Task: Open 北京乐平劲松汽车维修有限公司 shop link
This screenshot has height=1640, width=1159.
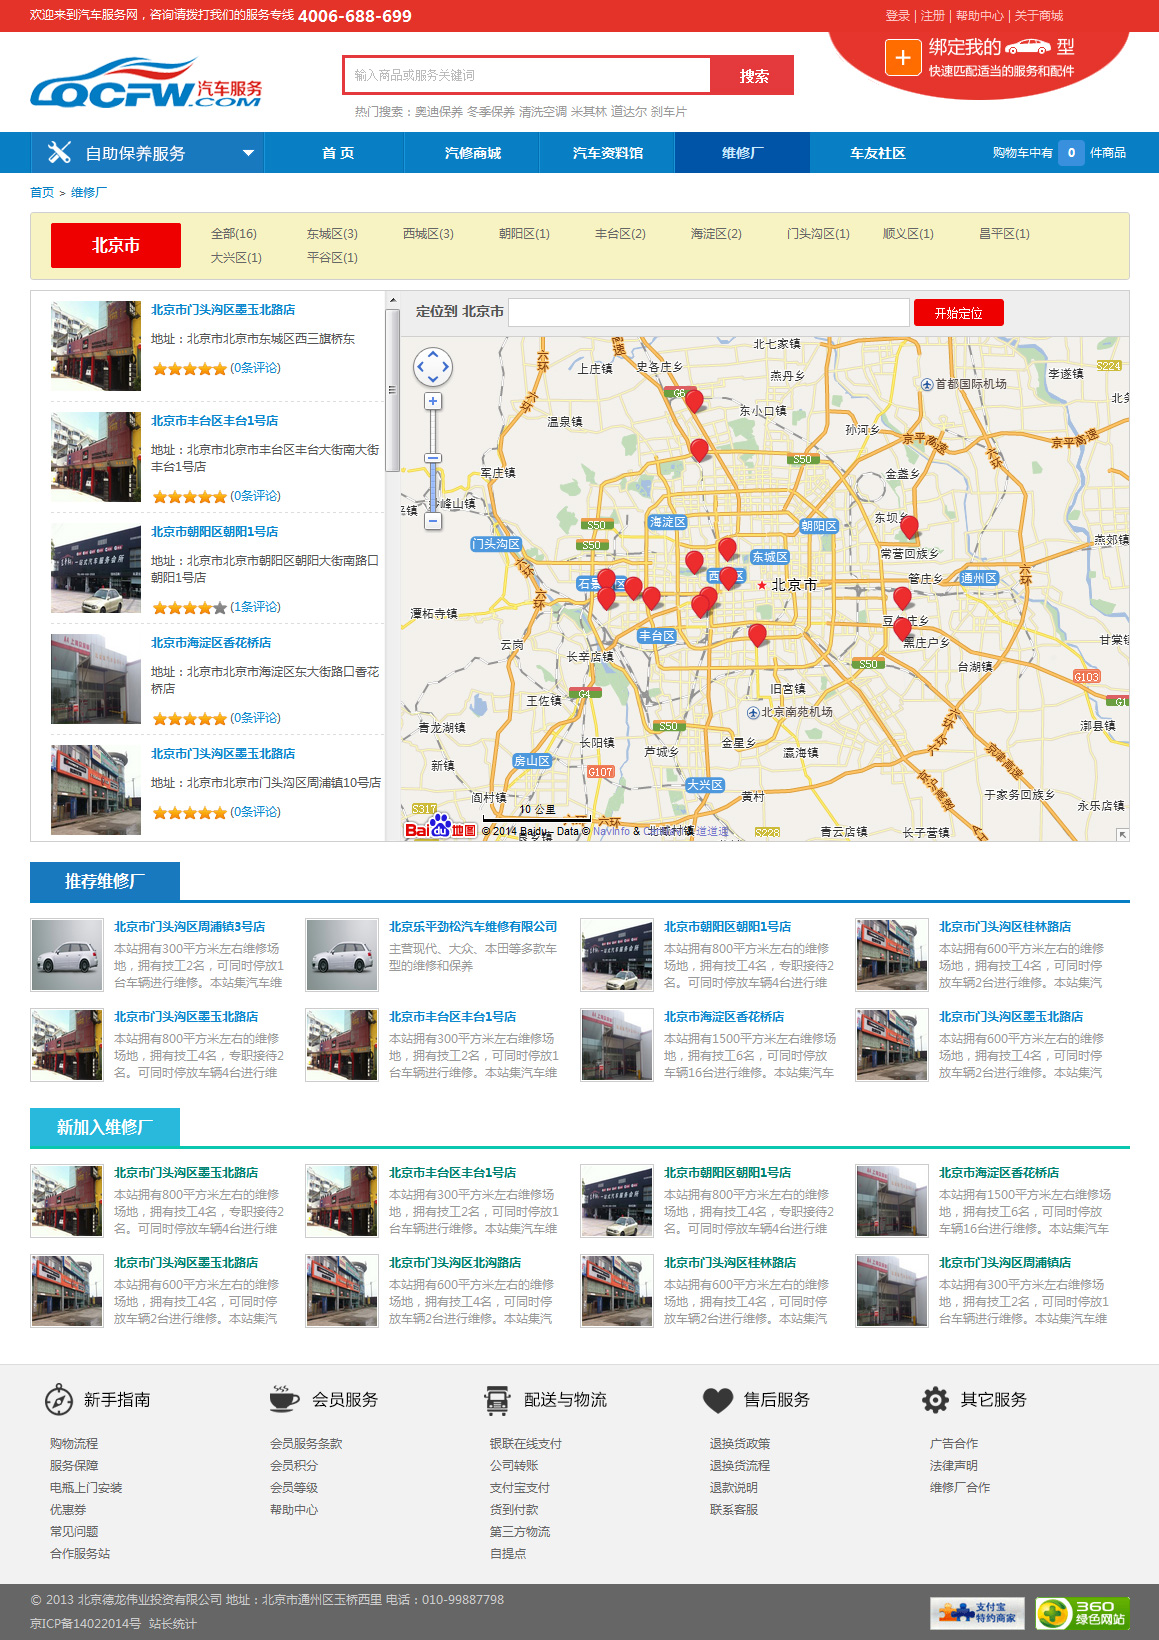Action: click(473, 927)
